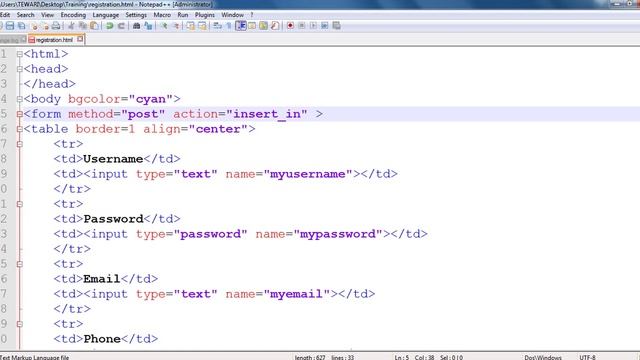Click the Print toolbar icon
Image resolution: width=640 pixels, height=360 pixels.
(x=56, y=26)
